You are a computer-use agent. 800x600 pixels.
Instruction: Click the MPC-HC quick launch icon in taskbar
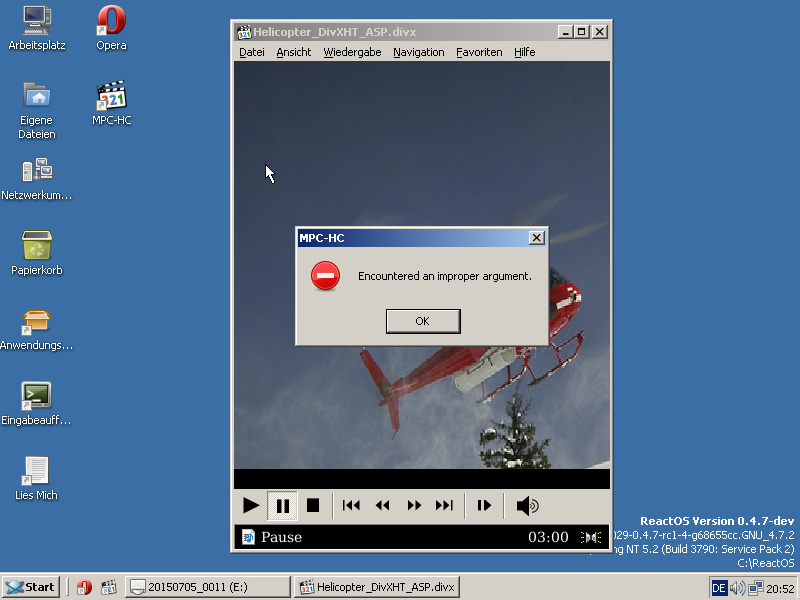[108, 587]
